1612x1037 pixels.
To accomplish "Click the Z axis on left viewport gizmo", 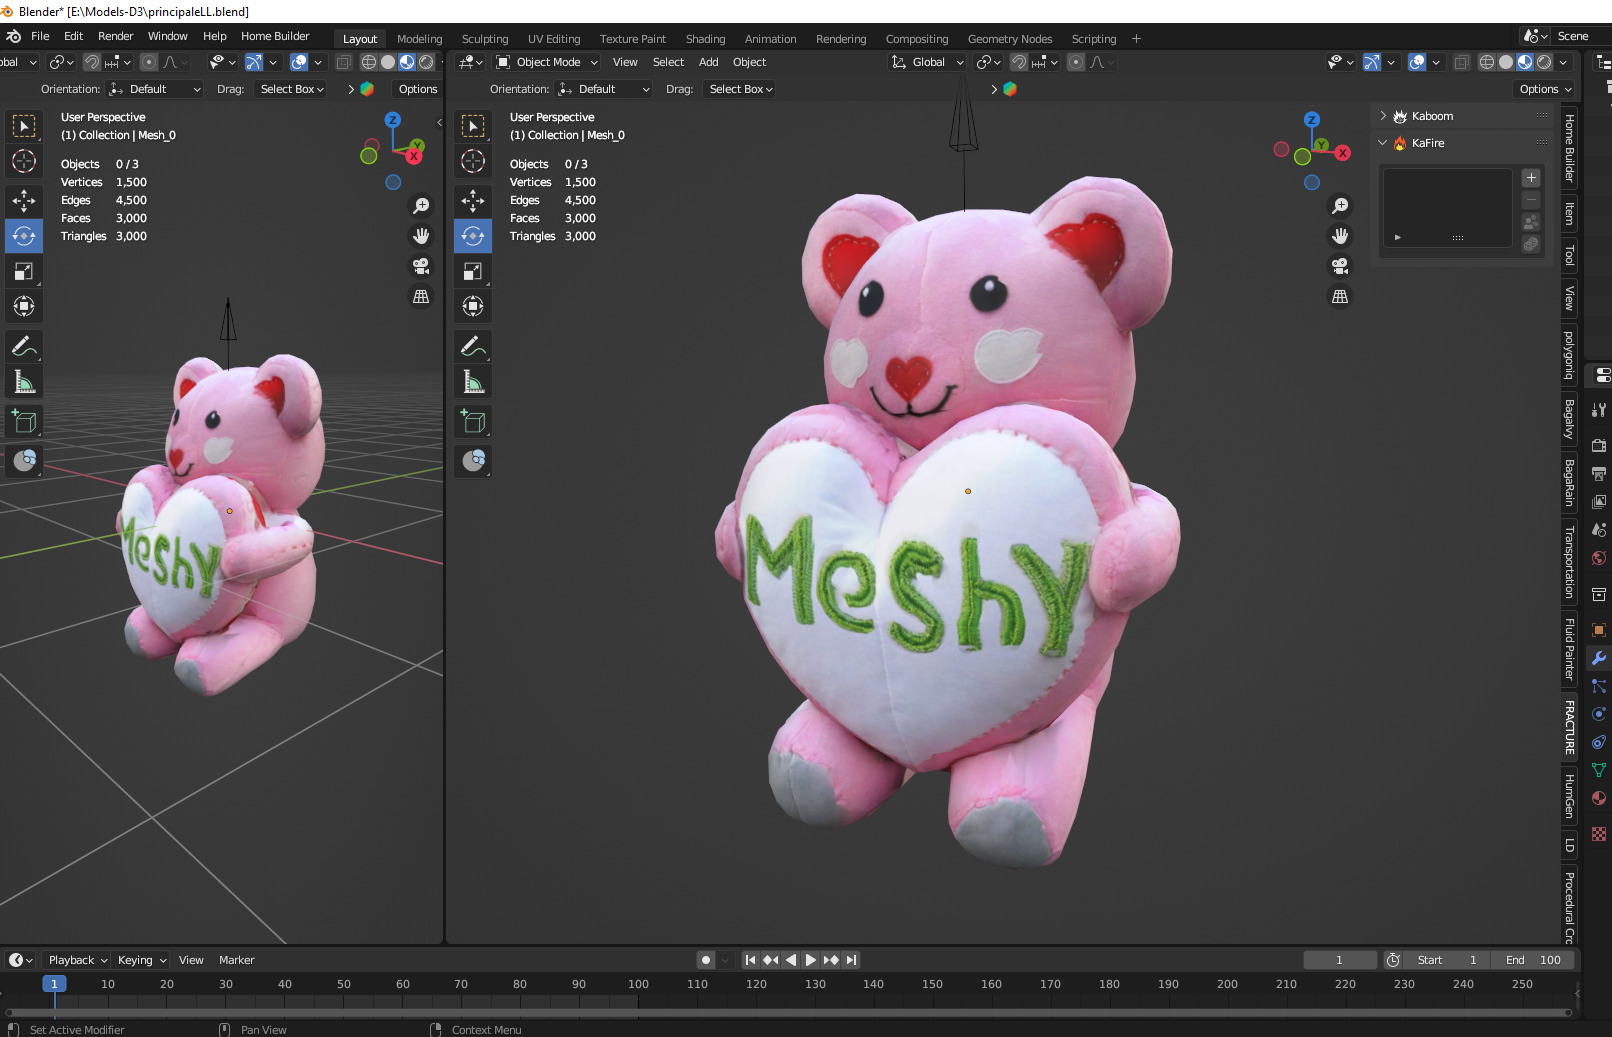I will pos(393,119).
